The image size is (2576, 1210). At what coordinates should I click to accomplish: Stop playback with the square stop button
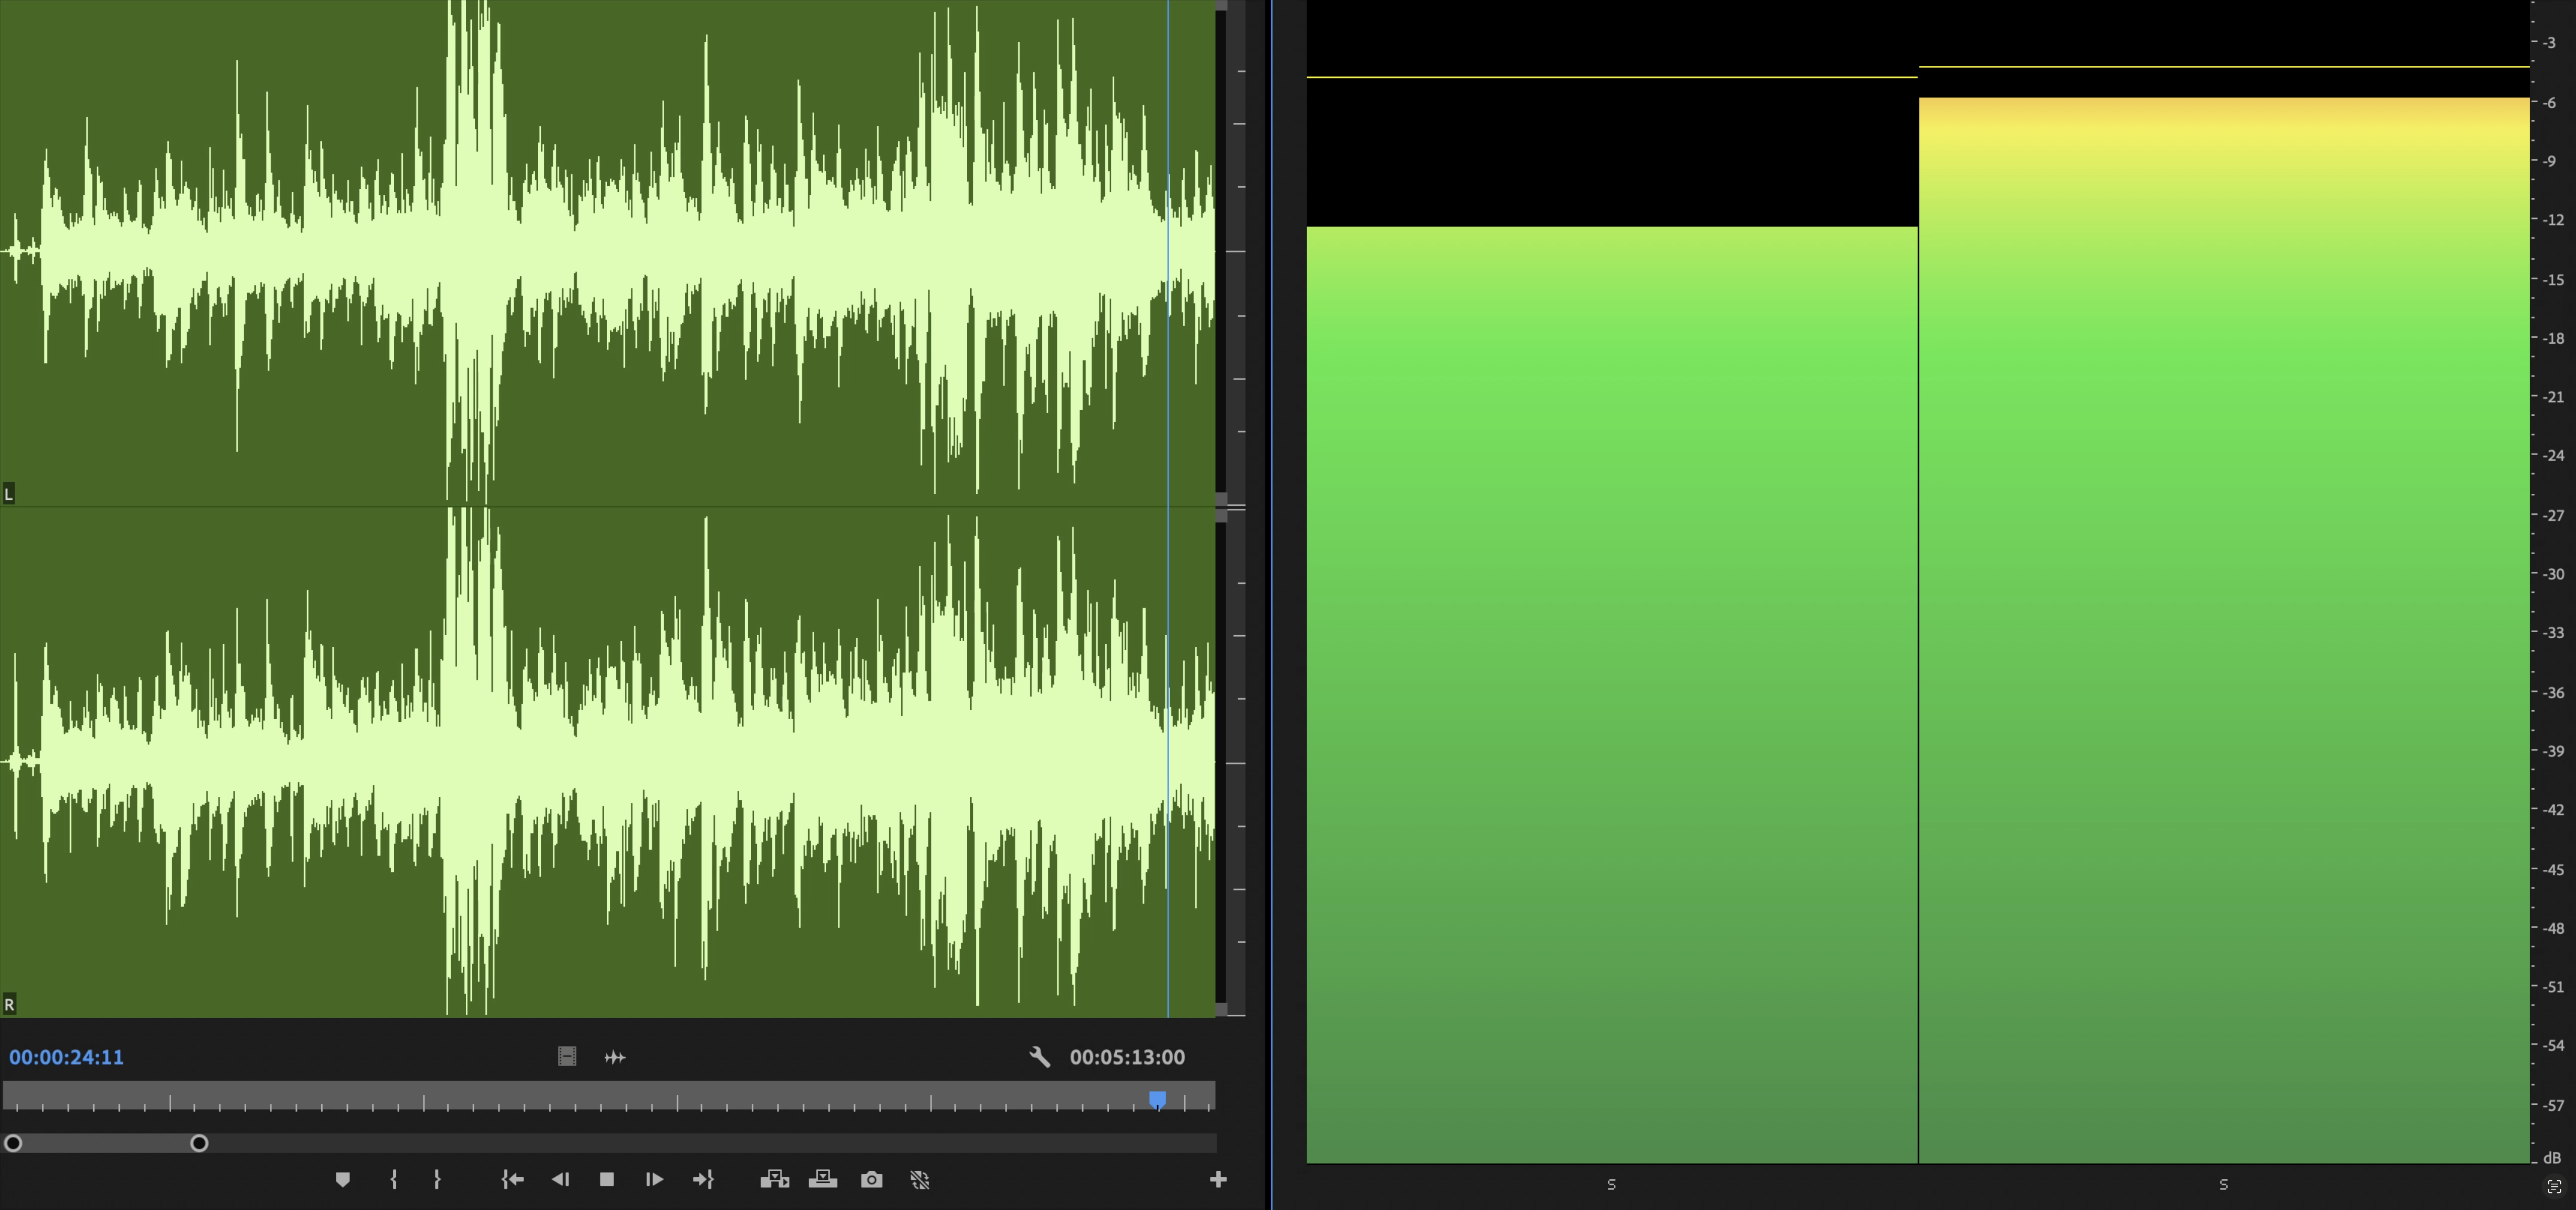[607, 1180]
